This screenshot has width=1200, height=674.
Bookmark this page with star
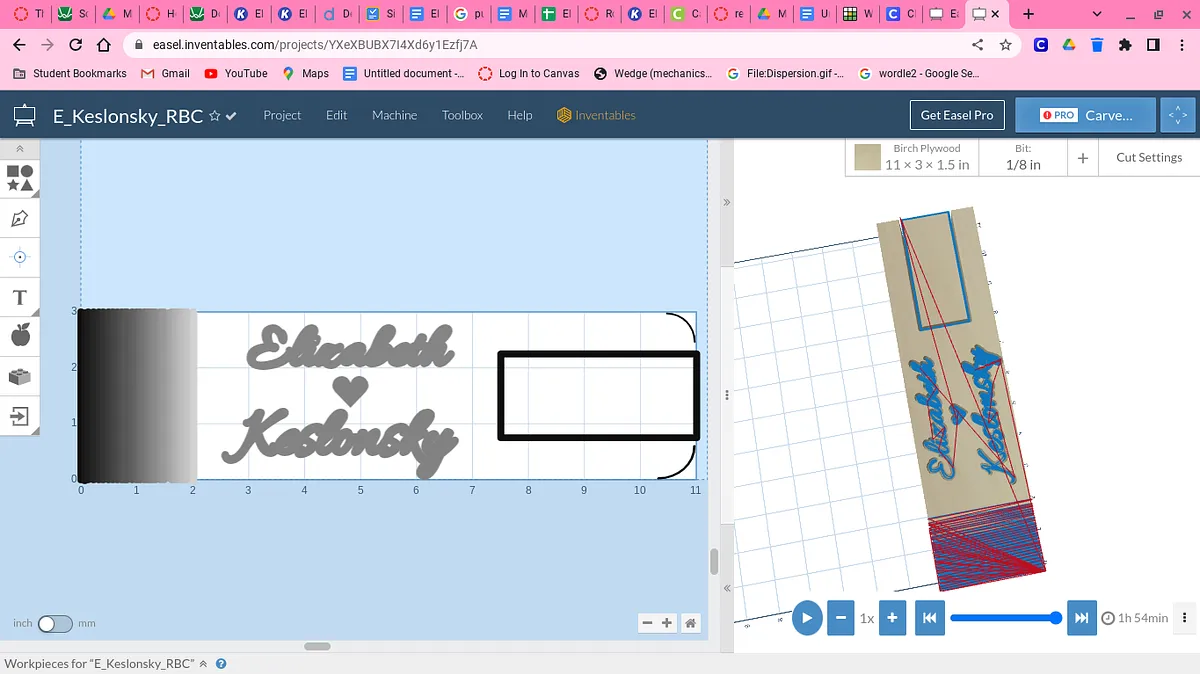coord(1006,45)
